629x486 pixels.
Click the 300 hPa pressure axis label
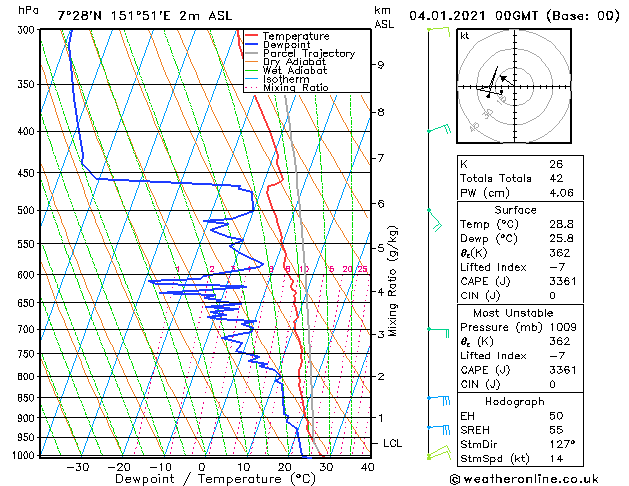[28, 30]
